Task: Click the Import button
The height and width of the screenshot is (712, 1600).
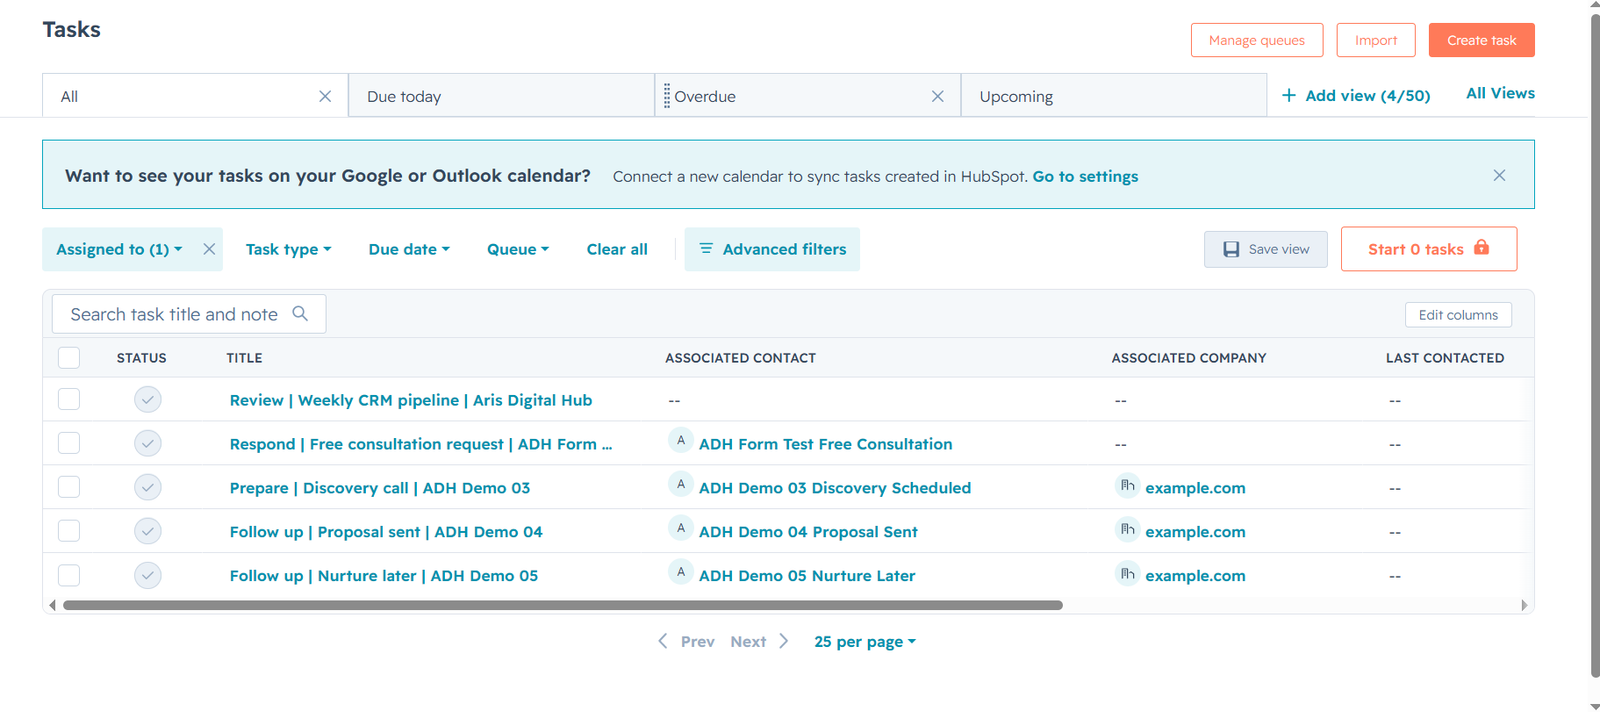Action: coord(1376,40)
